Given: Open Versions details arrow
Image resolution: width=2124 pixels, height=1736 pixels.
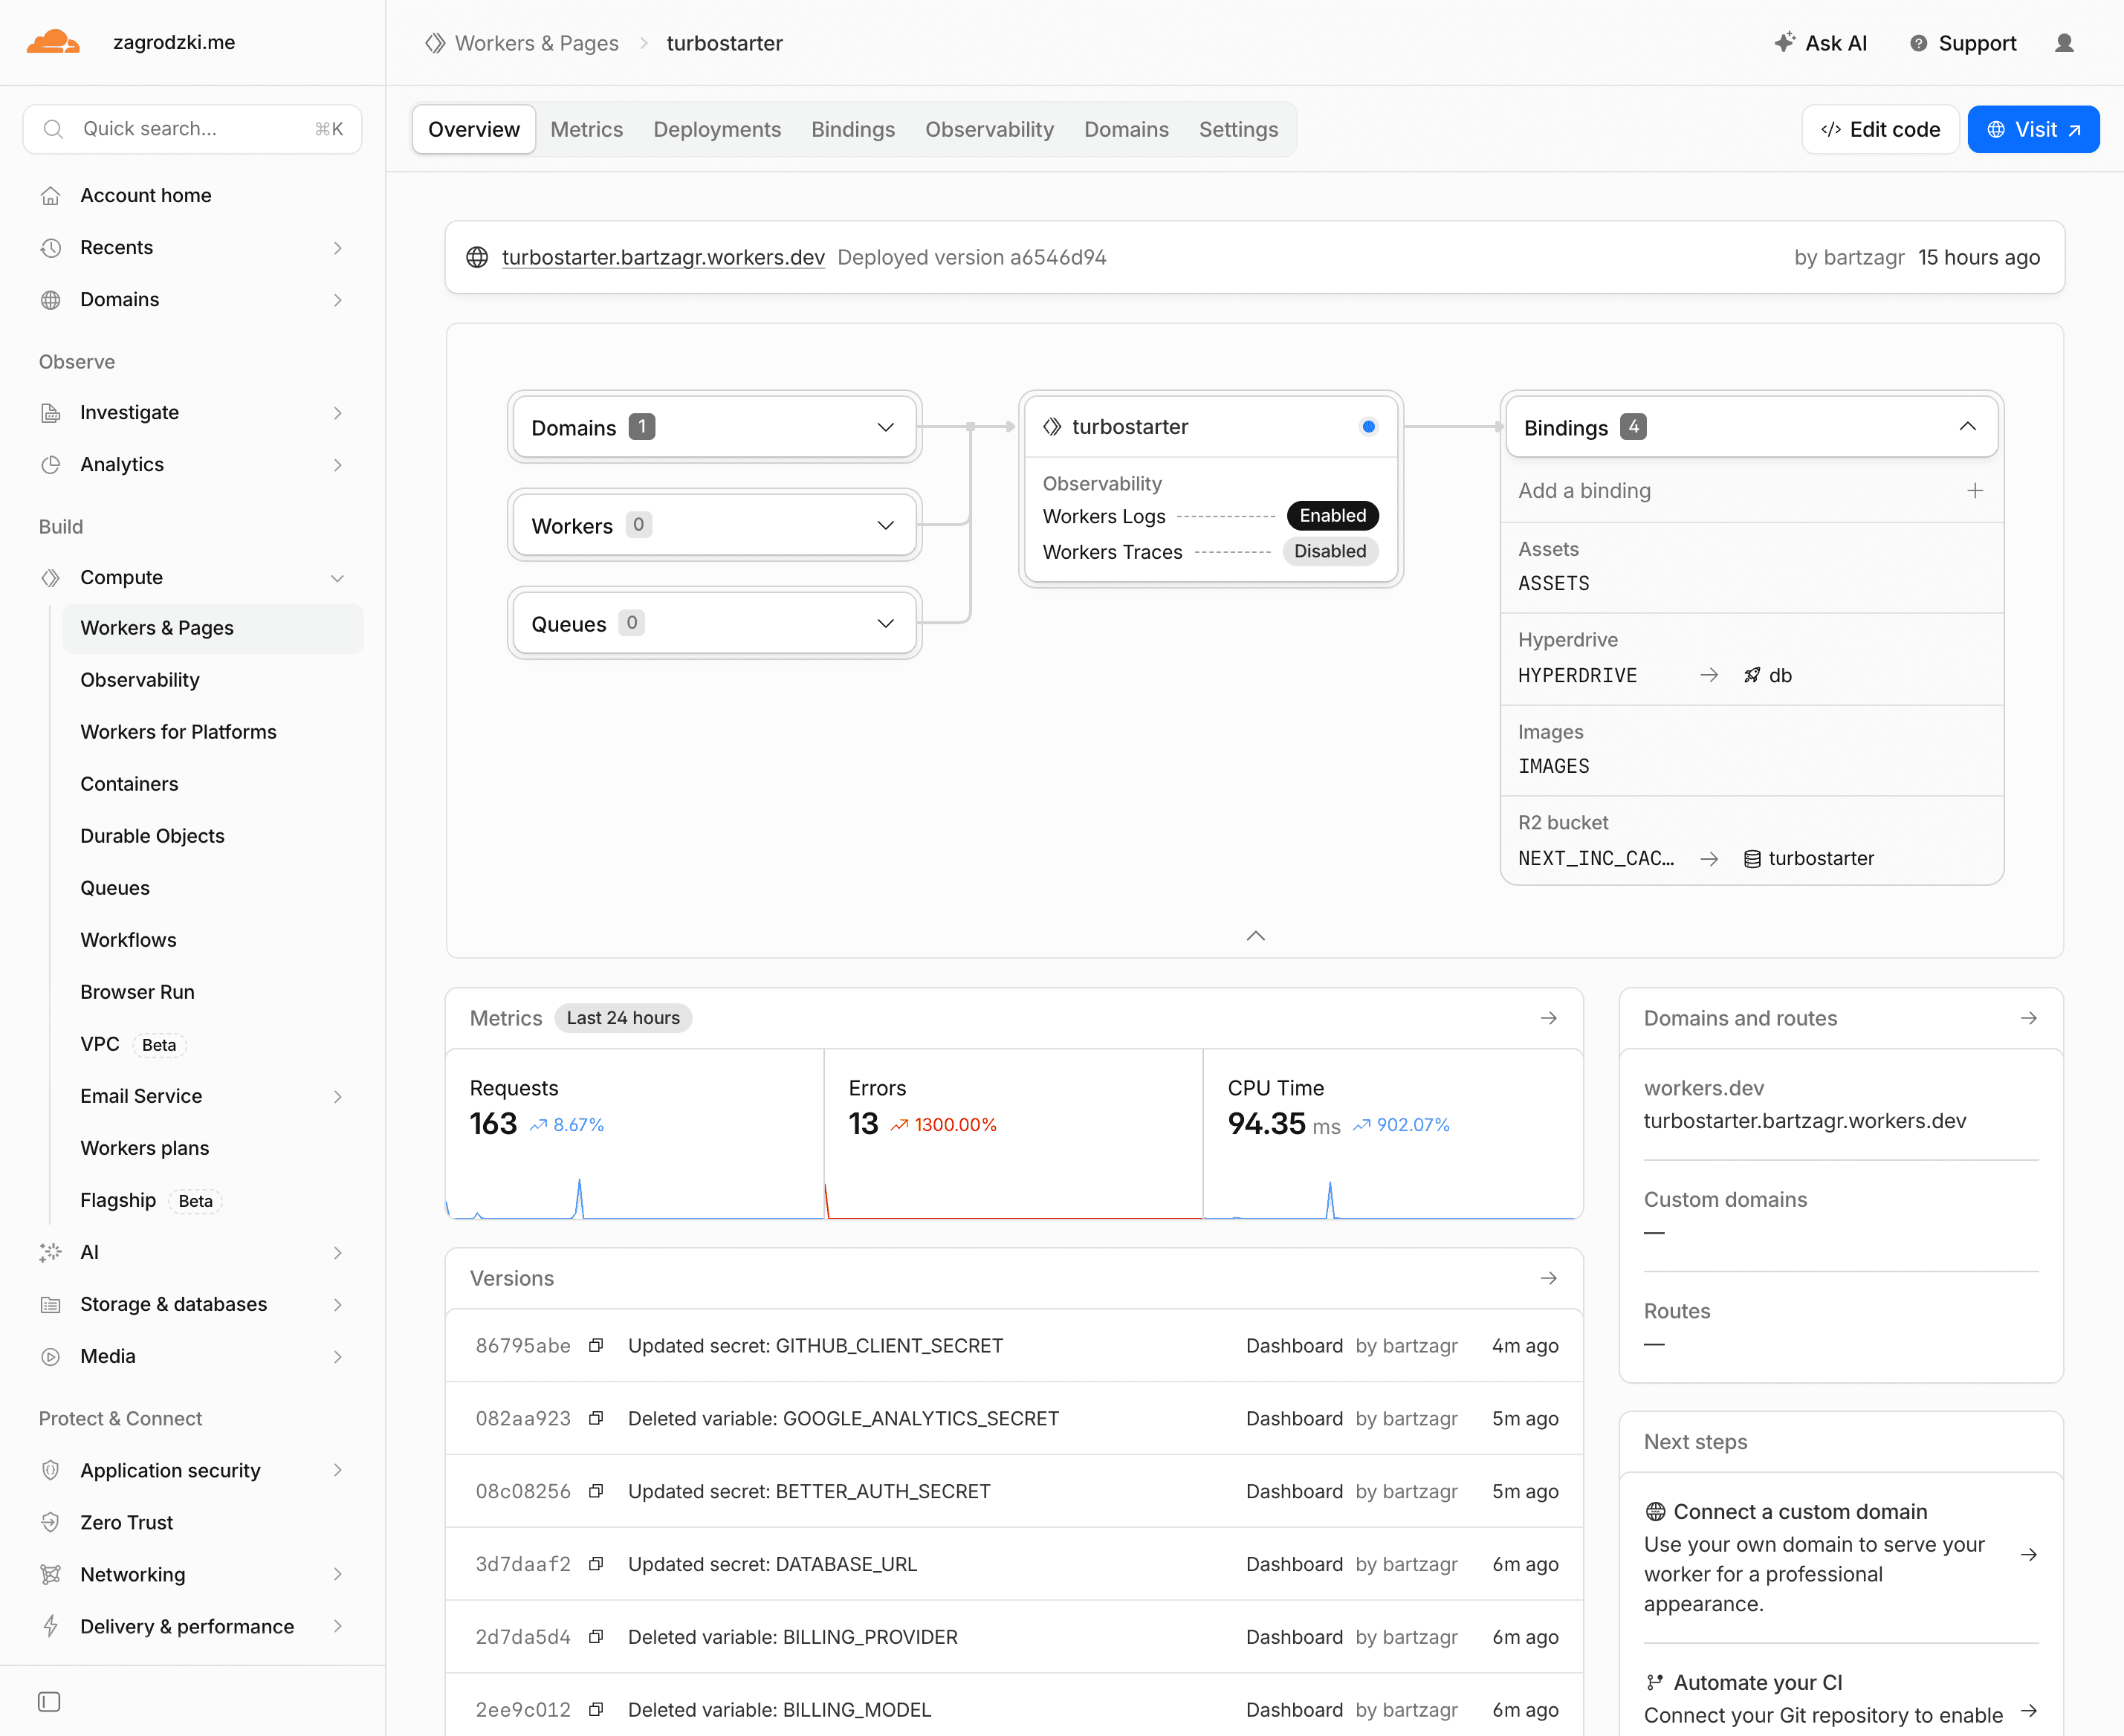Looking at the screenshot, I should click(x=1549, y=1278).
